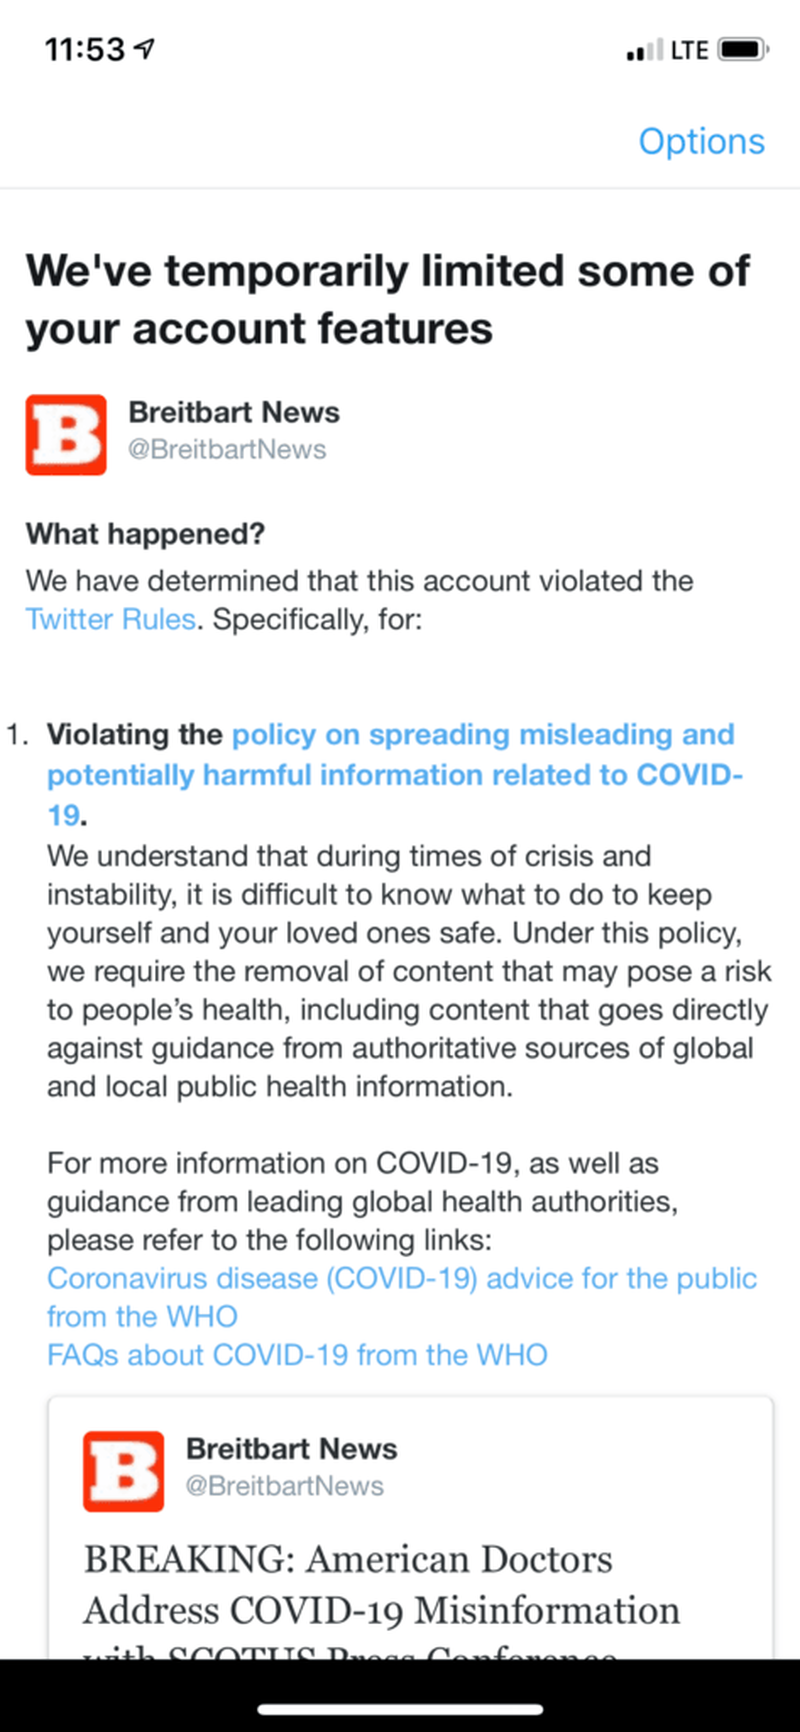
Task: Open the Twitter Rules link
Action: (110, 619)
